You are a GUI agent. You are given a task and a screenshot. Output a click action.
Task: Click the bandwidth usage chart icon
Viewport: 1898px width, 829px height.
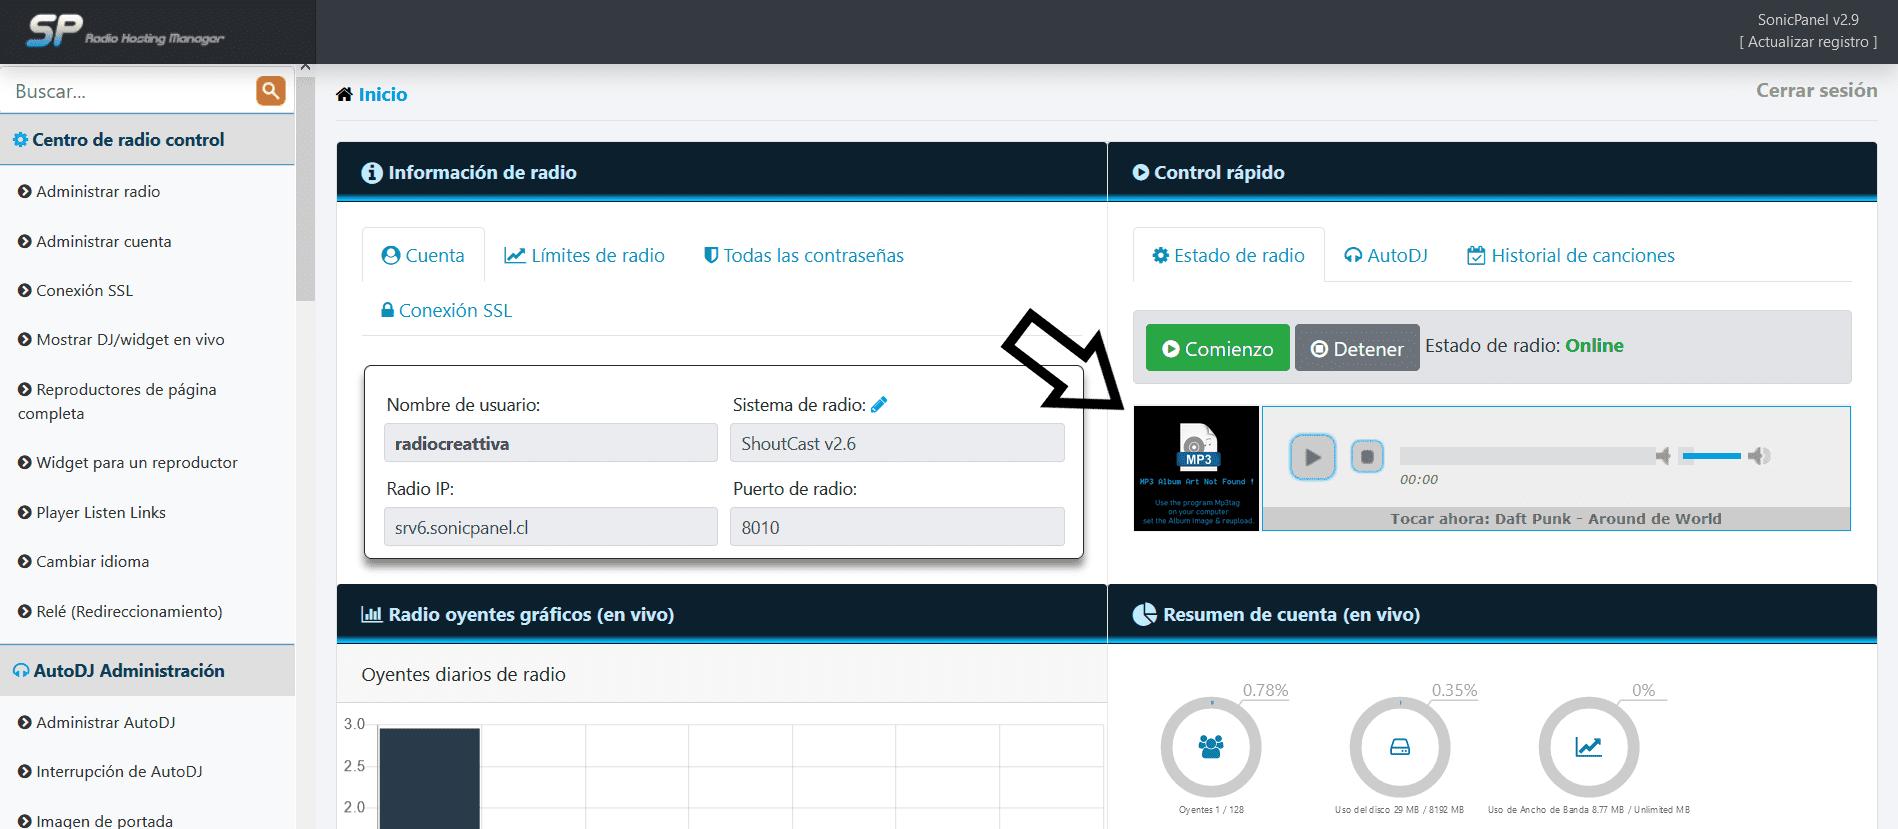click(x=1588, y=747)
